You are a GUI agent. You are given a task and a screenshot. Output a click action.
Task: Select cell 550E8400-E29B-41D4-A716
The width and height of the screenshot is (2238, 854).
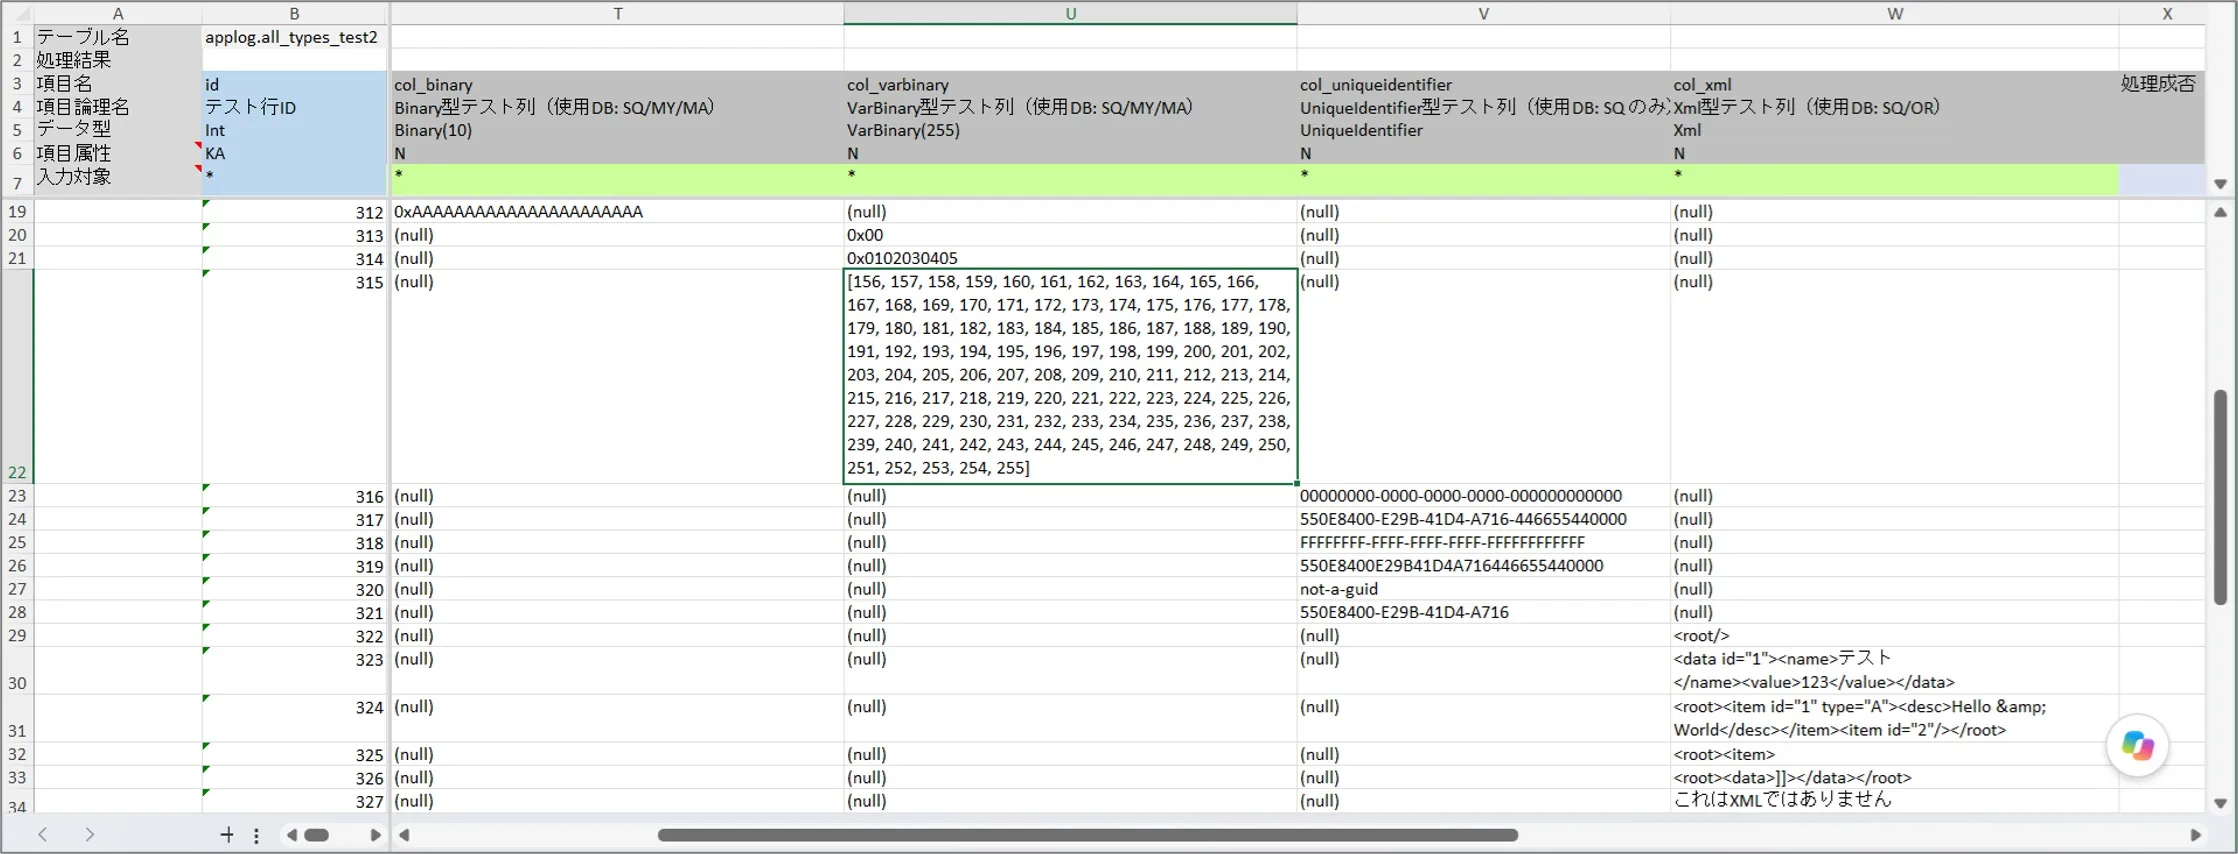pyautogui.click(x=1483, y=612)
